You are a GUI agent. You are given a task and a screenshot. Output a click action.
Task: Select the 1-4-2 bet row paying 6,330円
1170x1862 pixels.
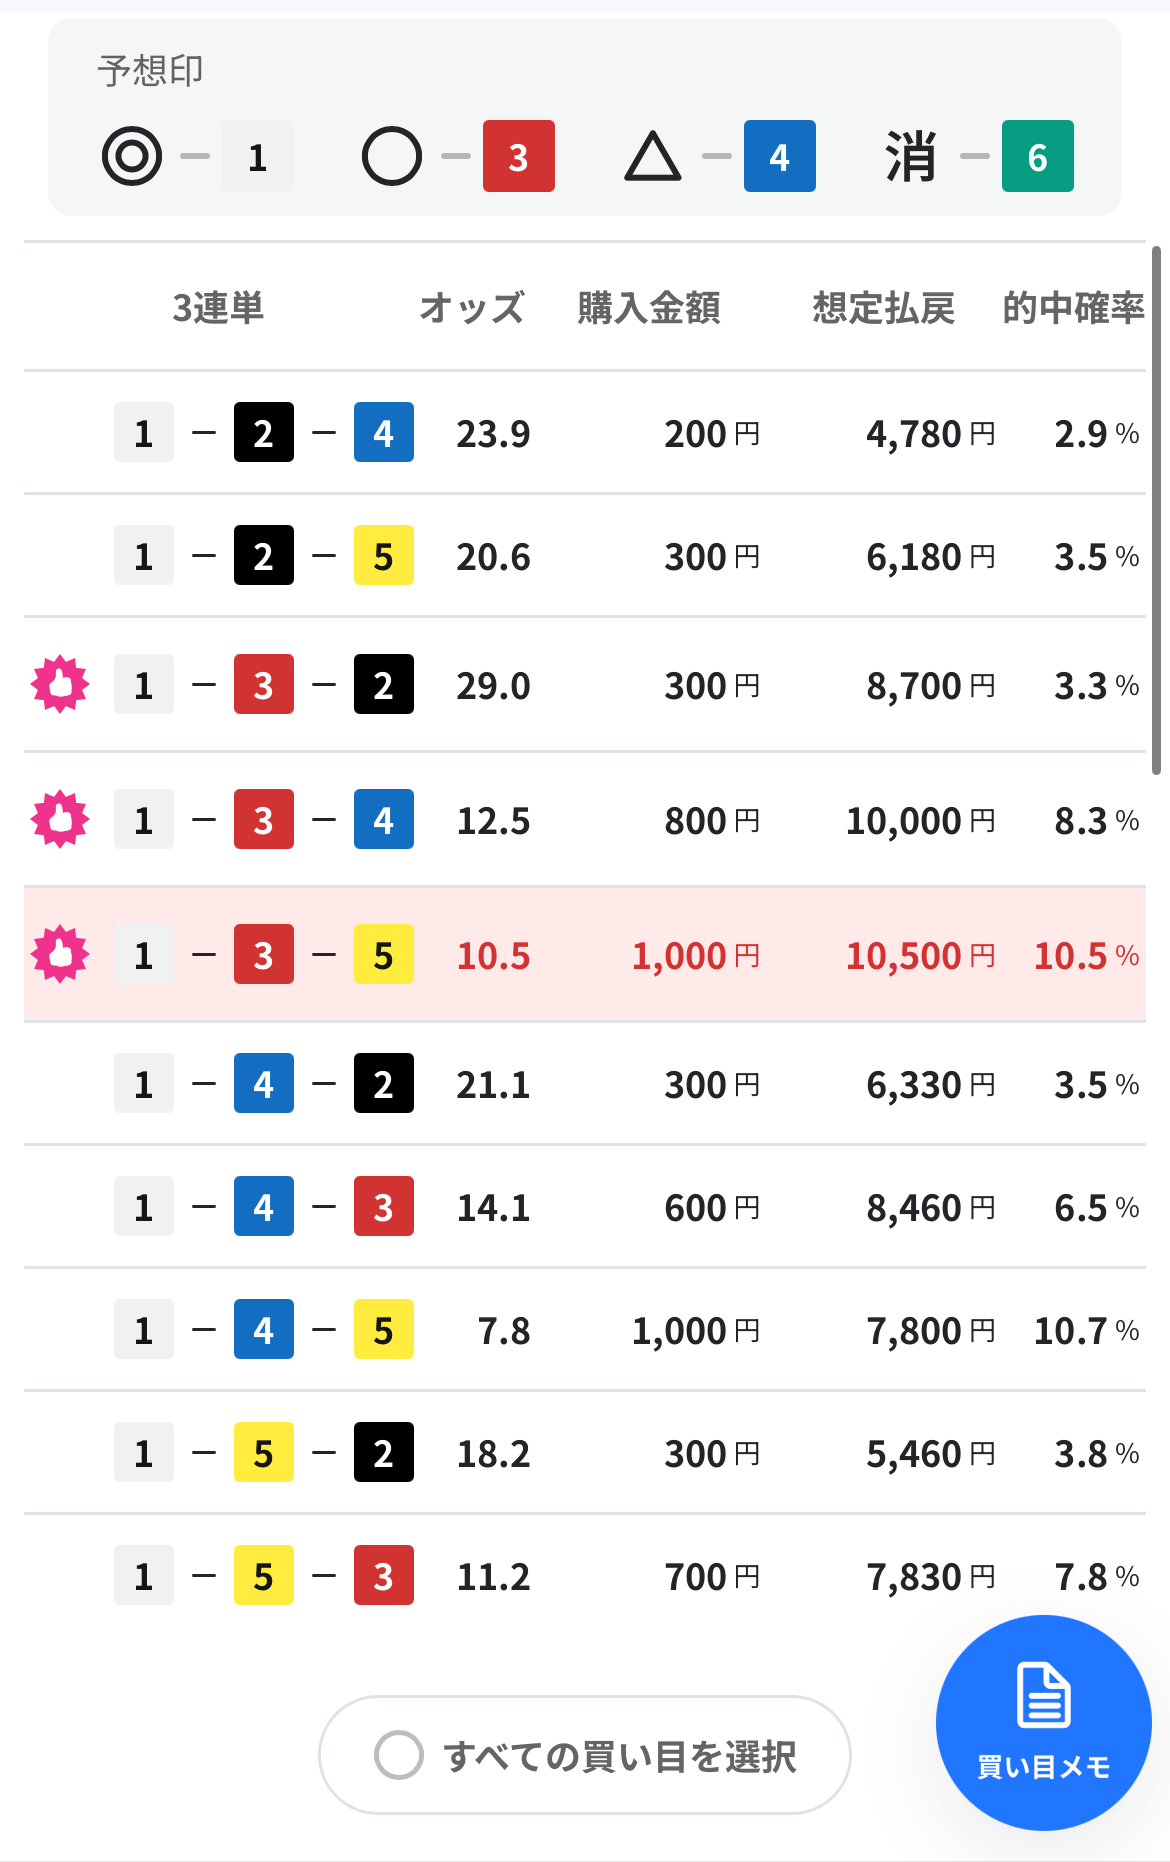coord(585,1084)
